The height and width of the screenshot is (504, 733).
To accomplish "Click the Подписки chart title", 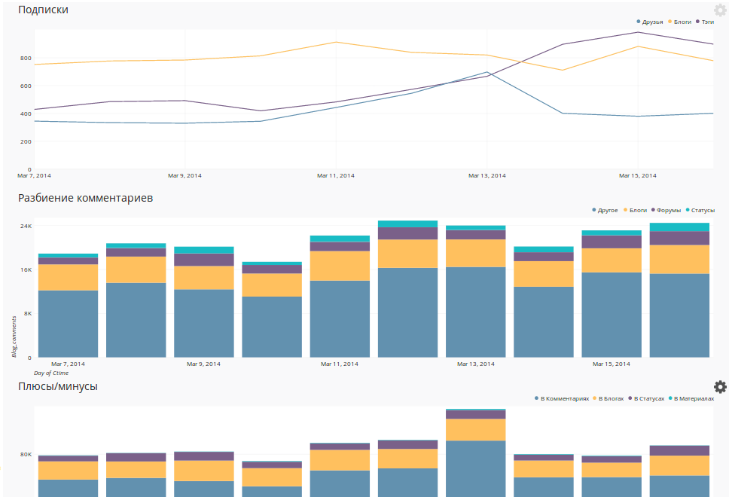I will pyautogui.click(x=43, y=9).
